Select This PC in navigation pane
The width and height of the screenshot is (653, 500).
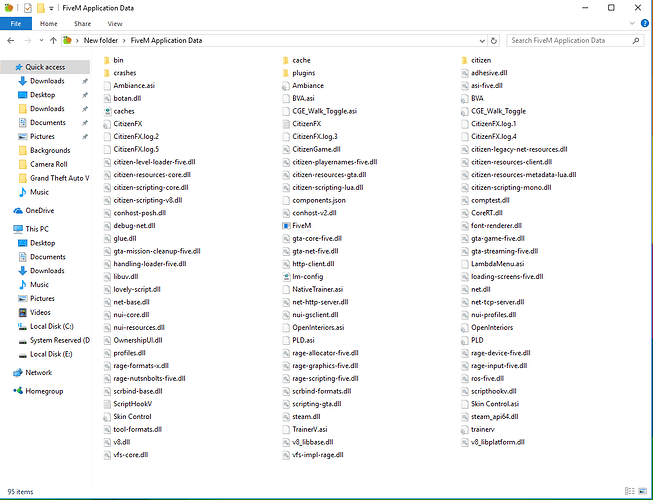[37, 229]
